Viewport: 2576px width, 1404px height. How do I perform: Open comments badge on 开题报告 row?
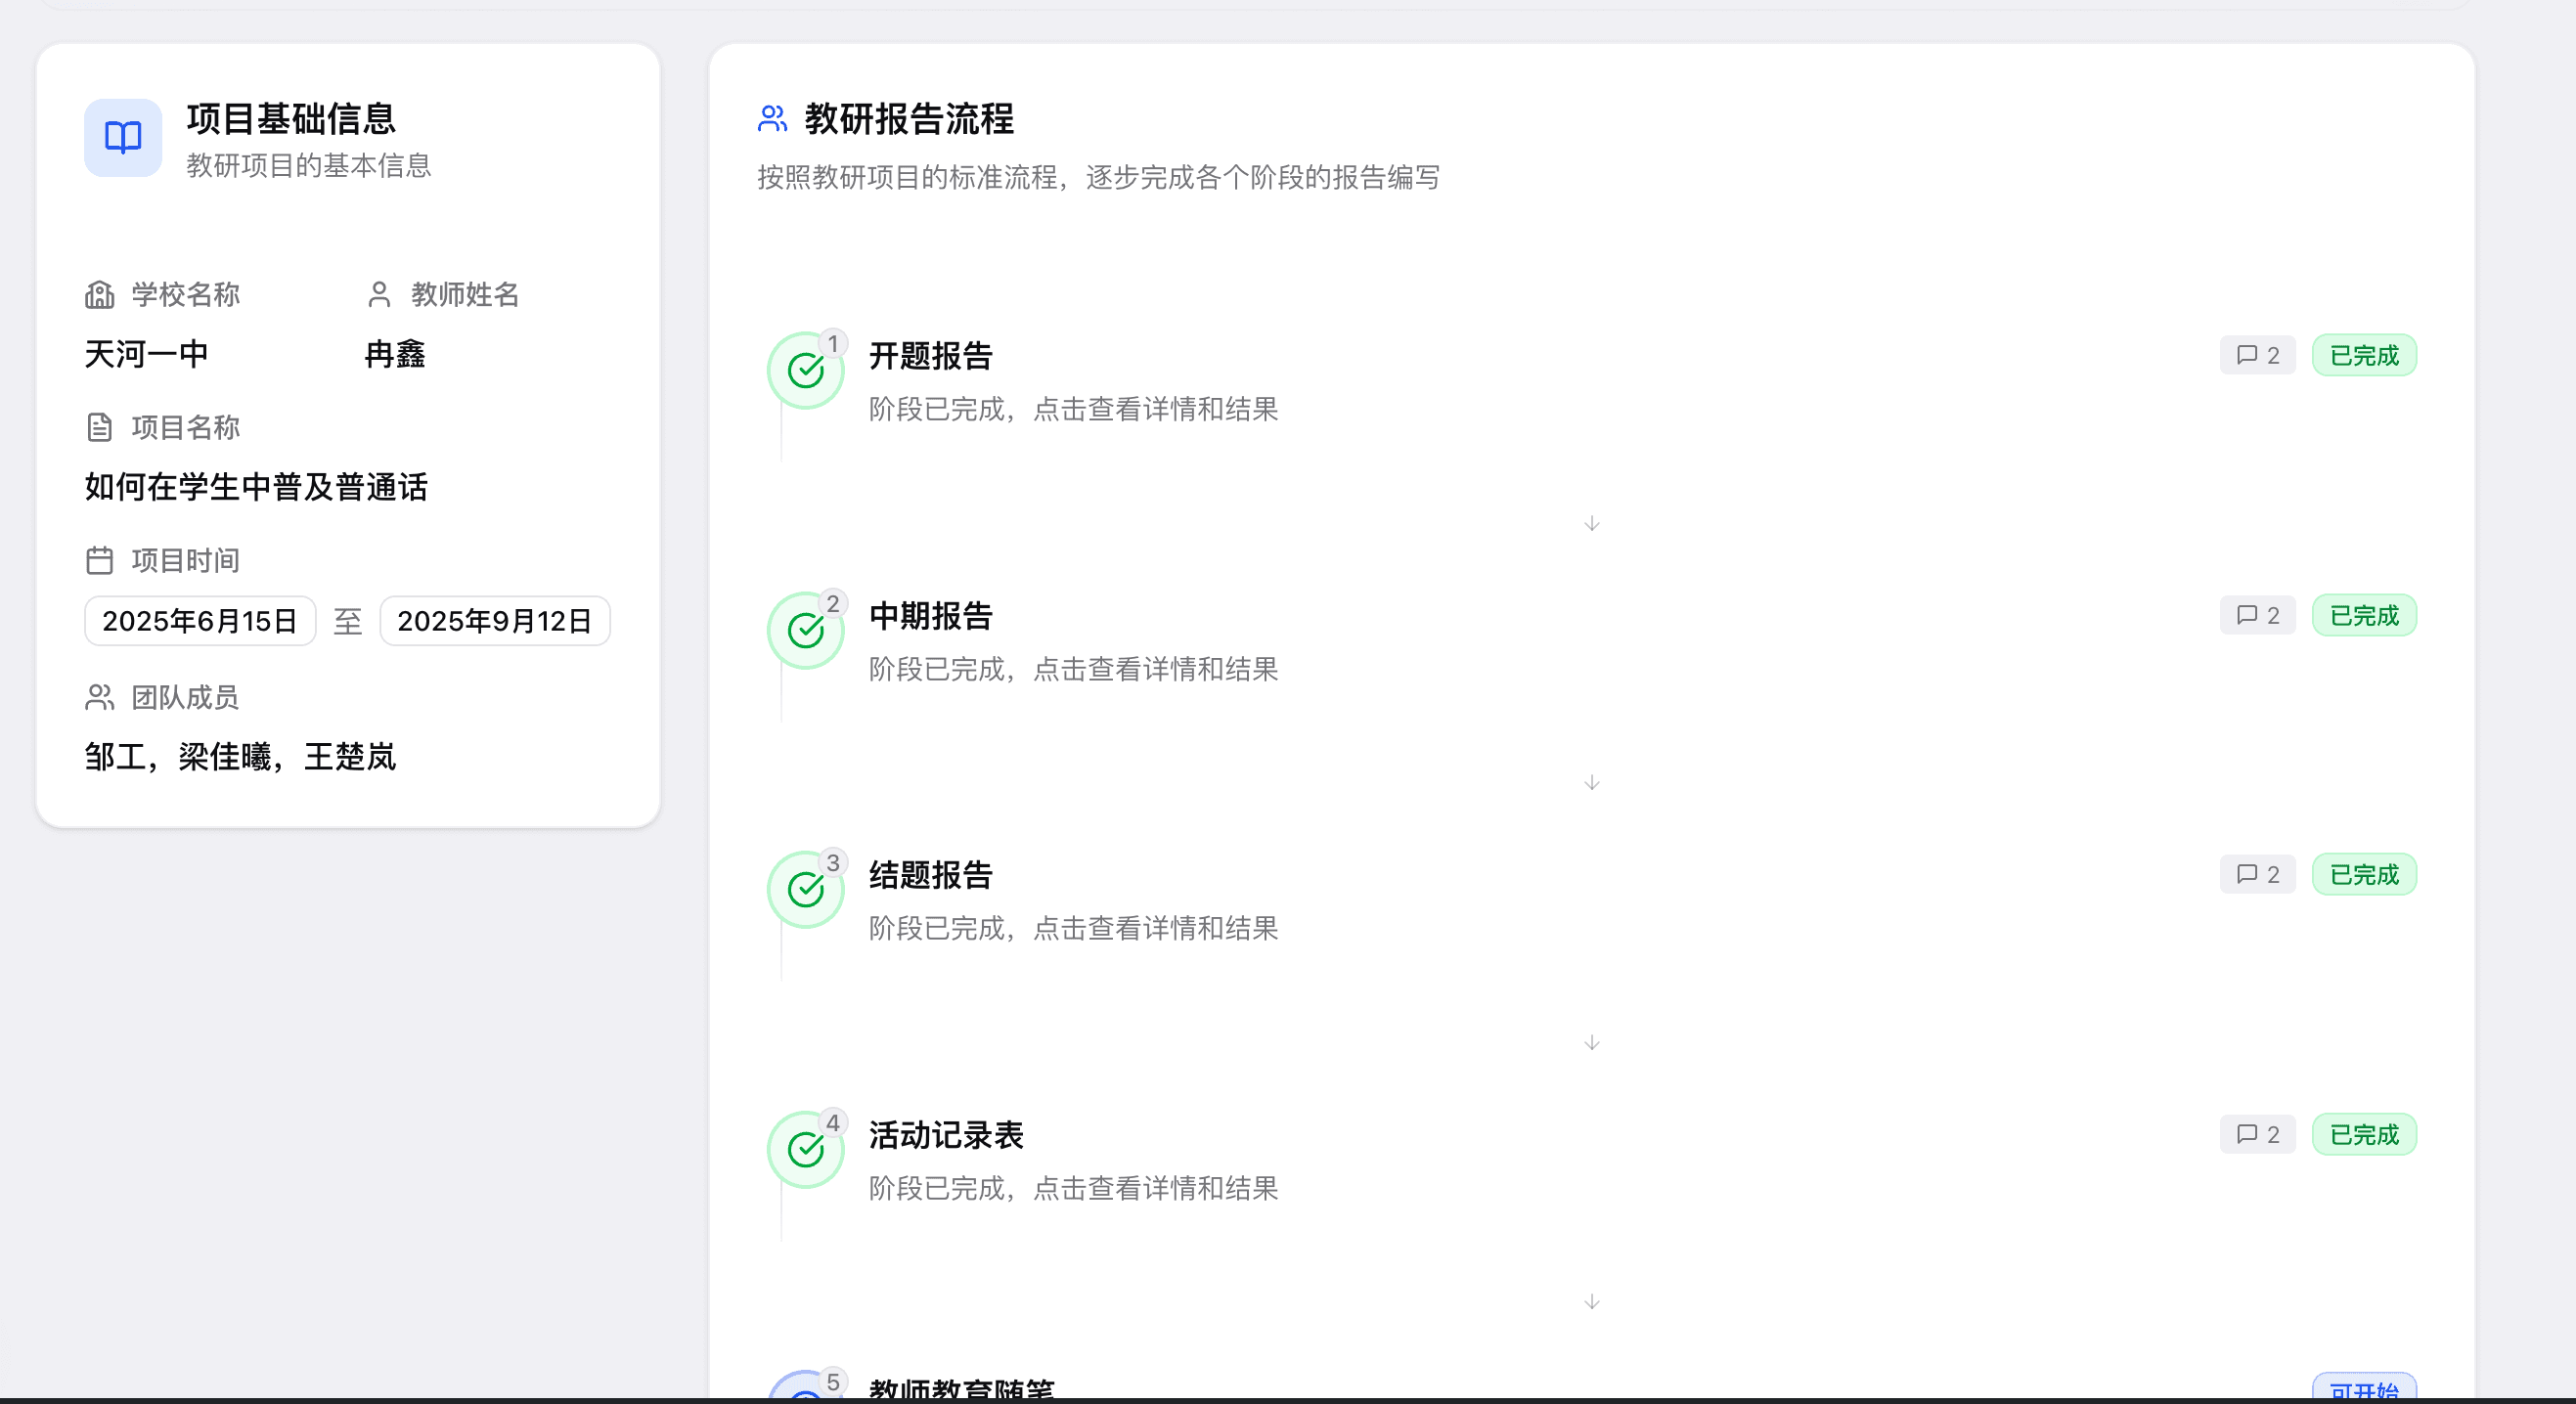(x=2257, y=355)
